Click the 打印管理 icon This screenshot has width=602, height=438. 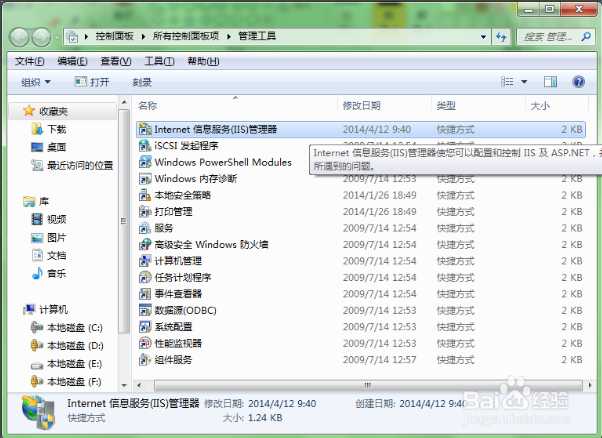point(145,212)
